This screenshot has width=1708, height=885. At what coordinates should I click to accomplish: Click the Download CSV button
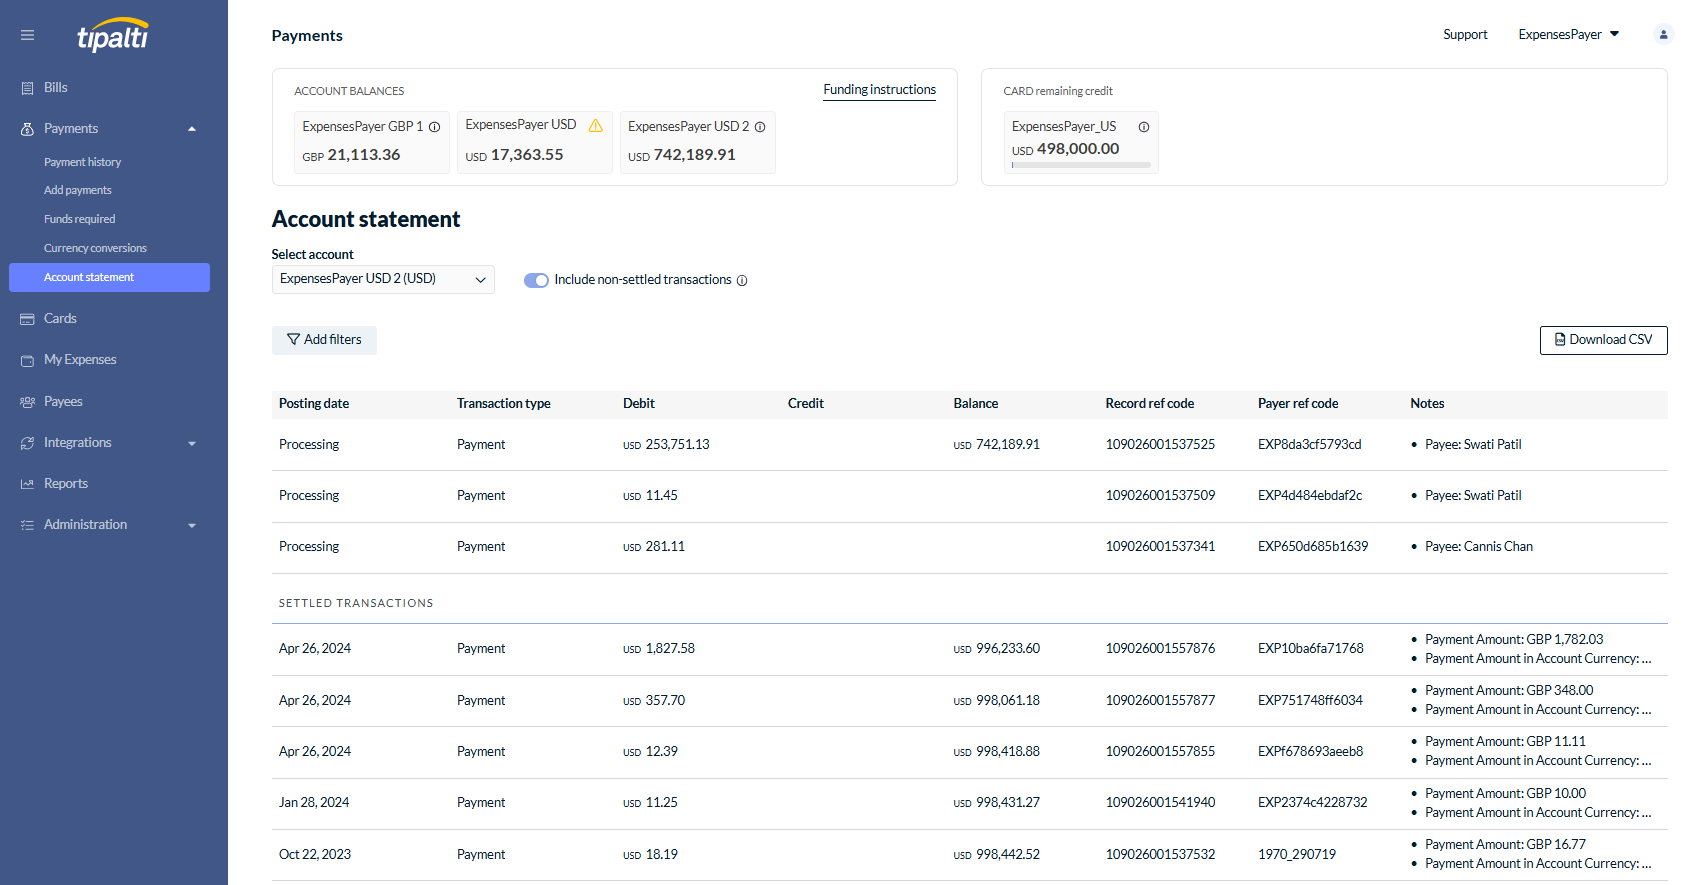point(1603,340)
